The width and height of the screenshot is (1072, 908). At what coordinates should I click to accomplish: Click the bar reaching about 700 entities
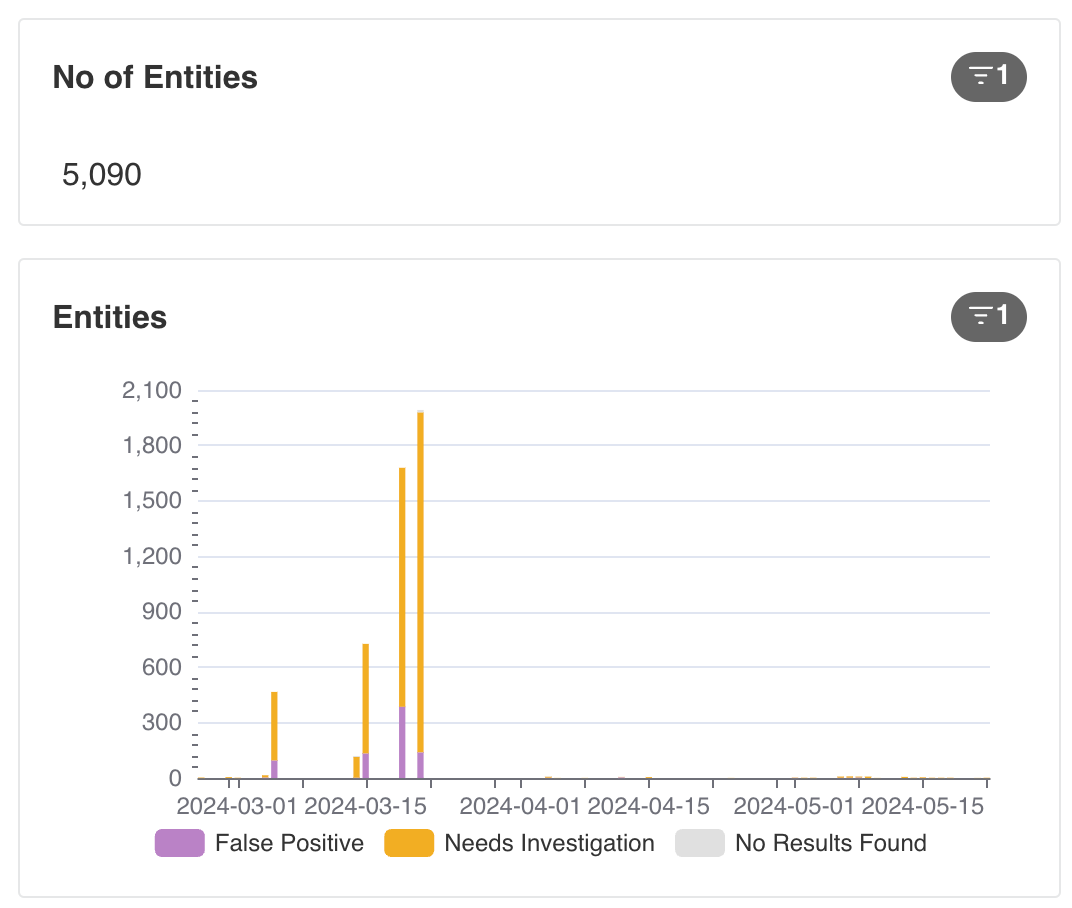[x=366, y=710]
